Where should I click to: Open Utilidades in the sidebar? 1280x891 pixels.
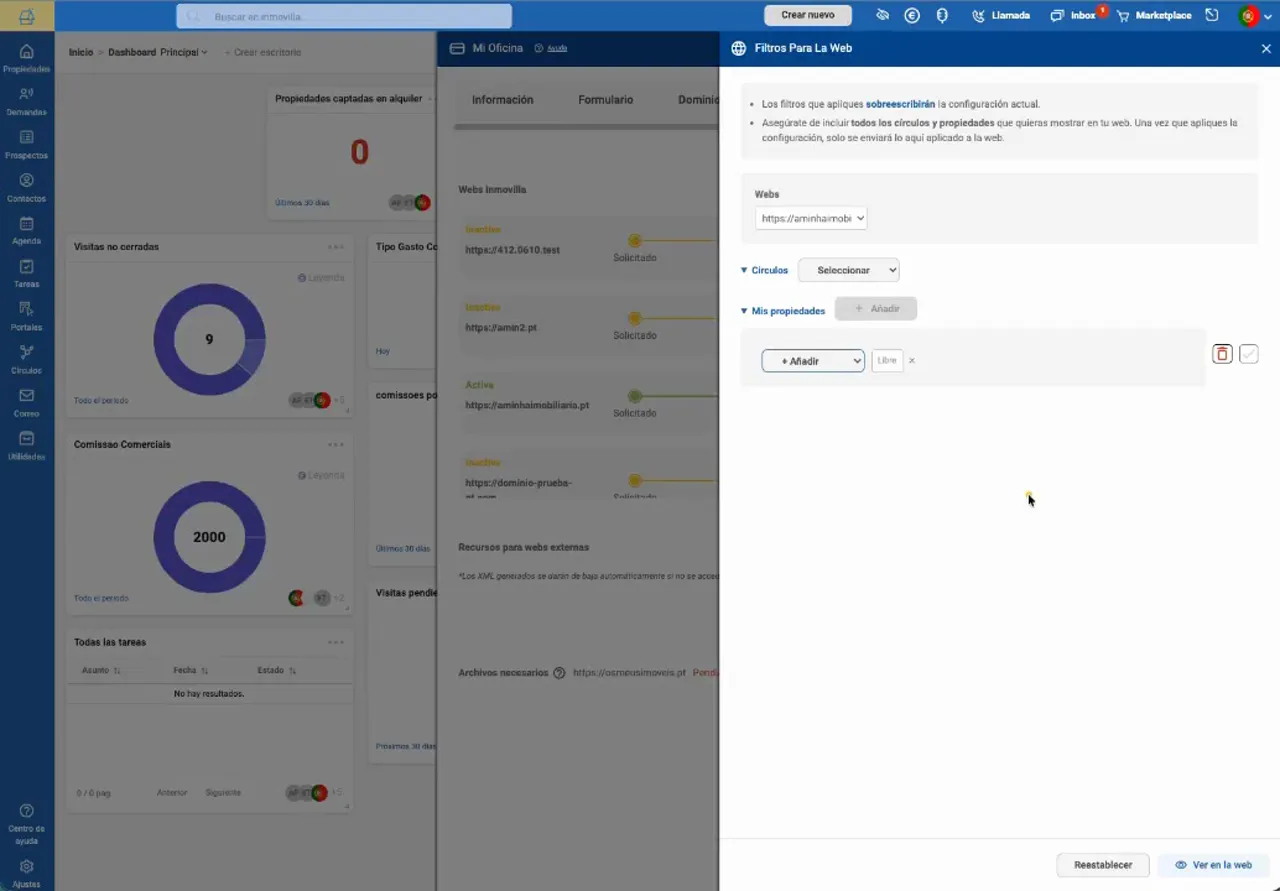(x=26, y=445)
